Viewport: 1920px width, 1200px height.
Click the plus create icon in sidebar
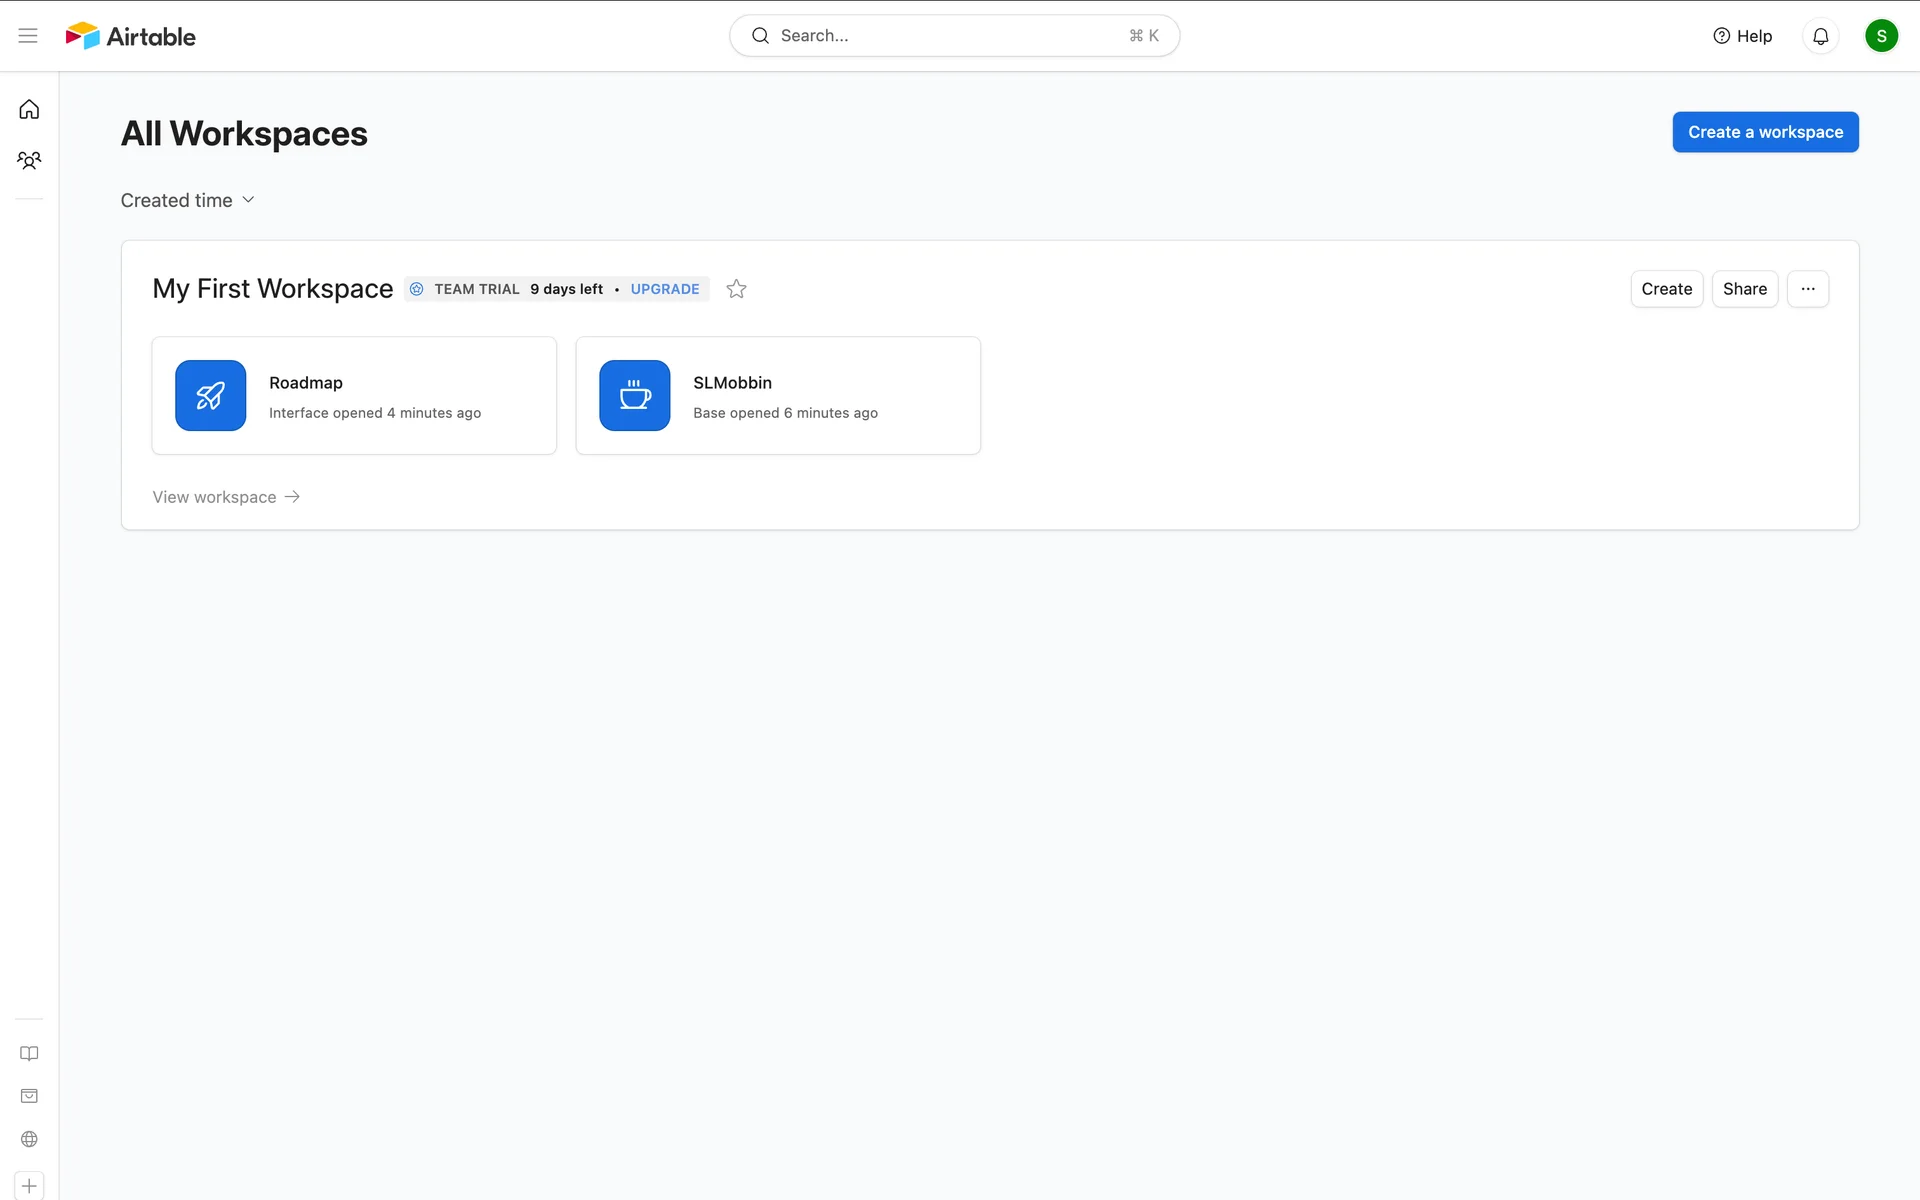[x=29, y=1186]
